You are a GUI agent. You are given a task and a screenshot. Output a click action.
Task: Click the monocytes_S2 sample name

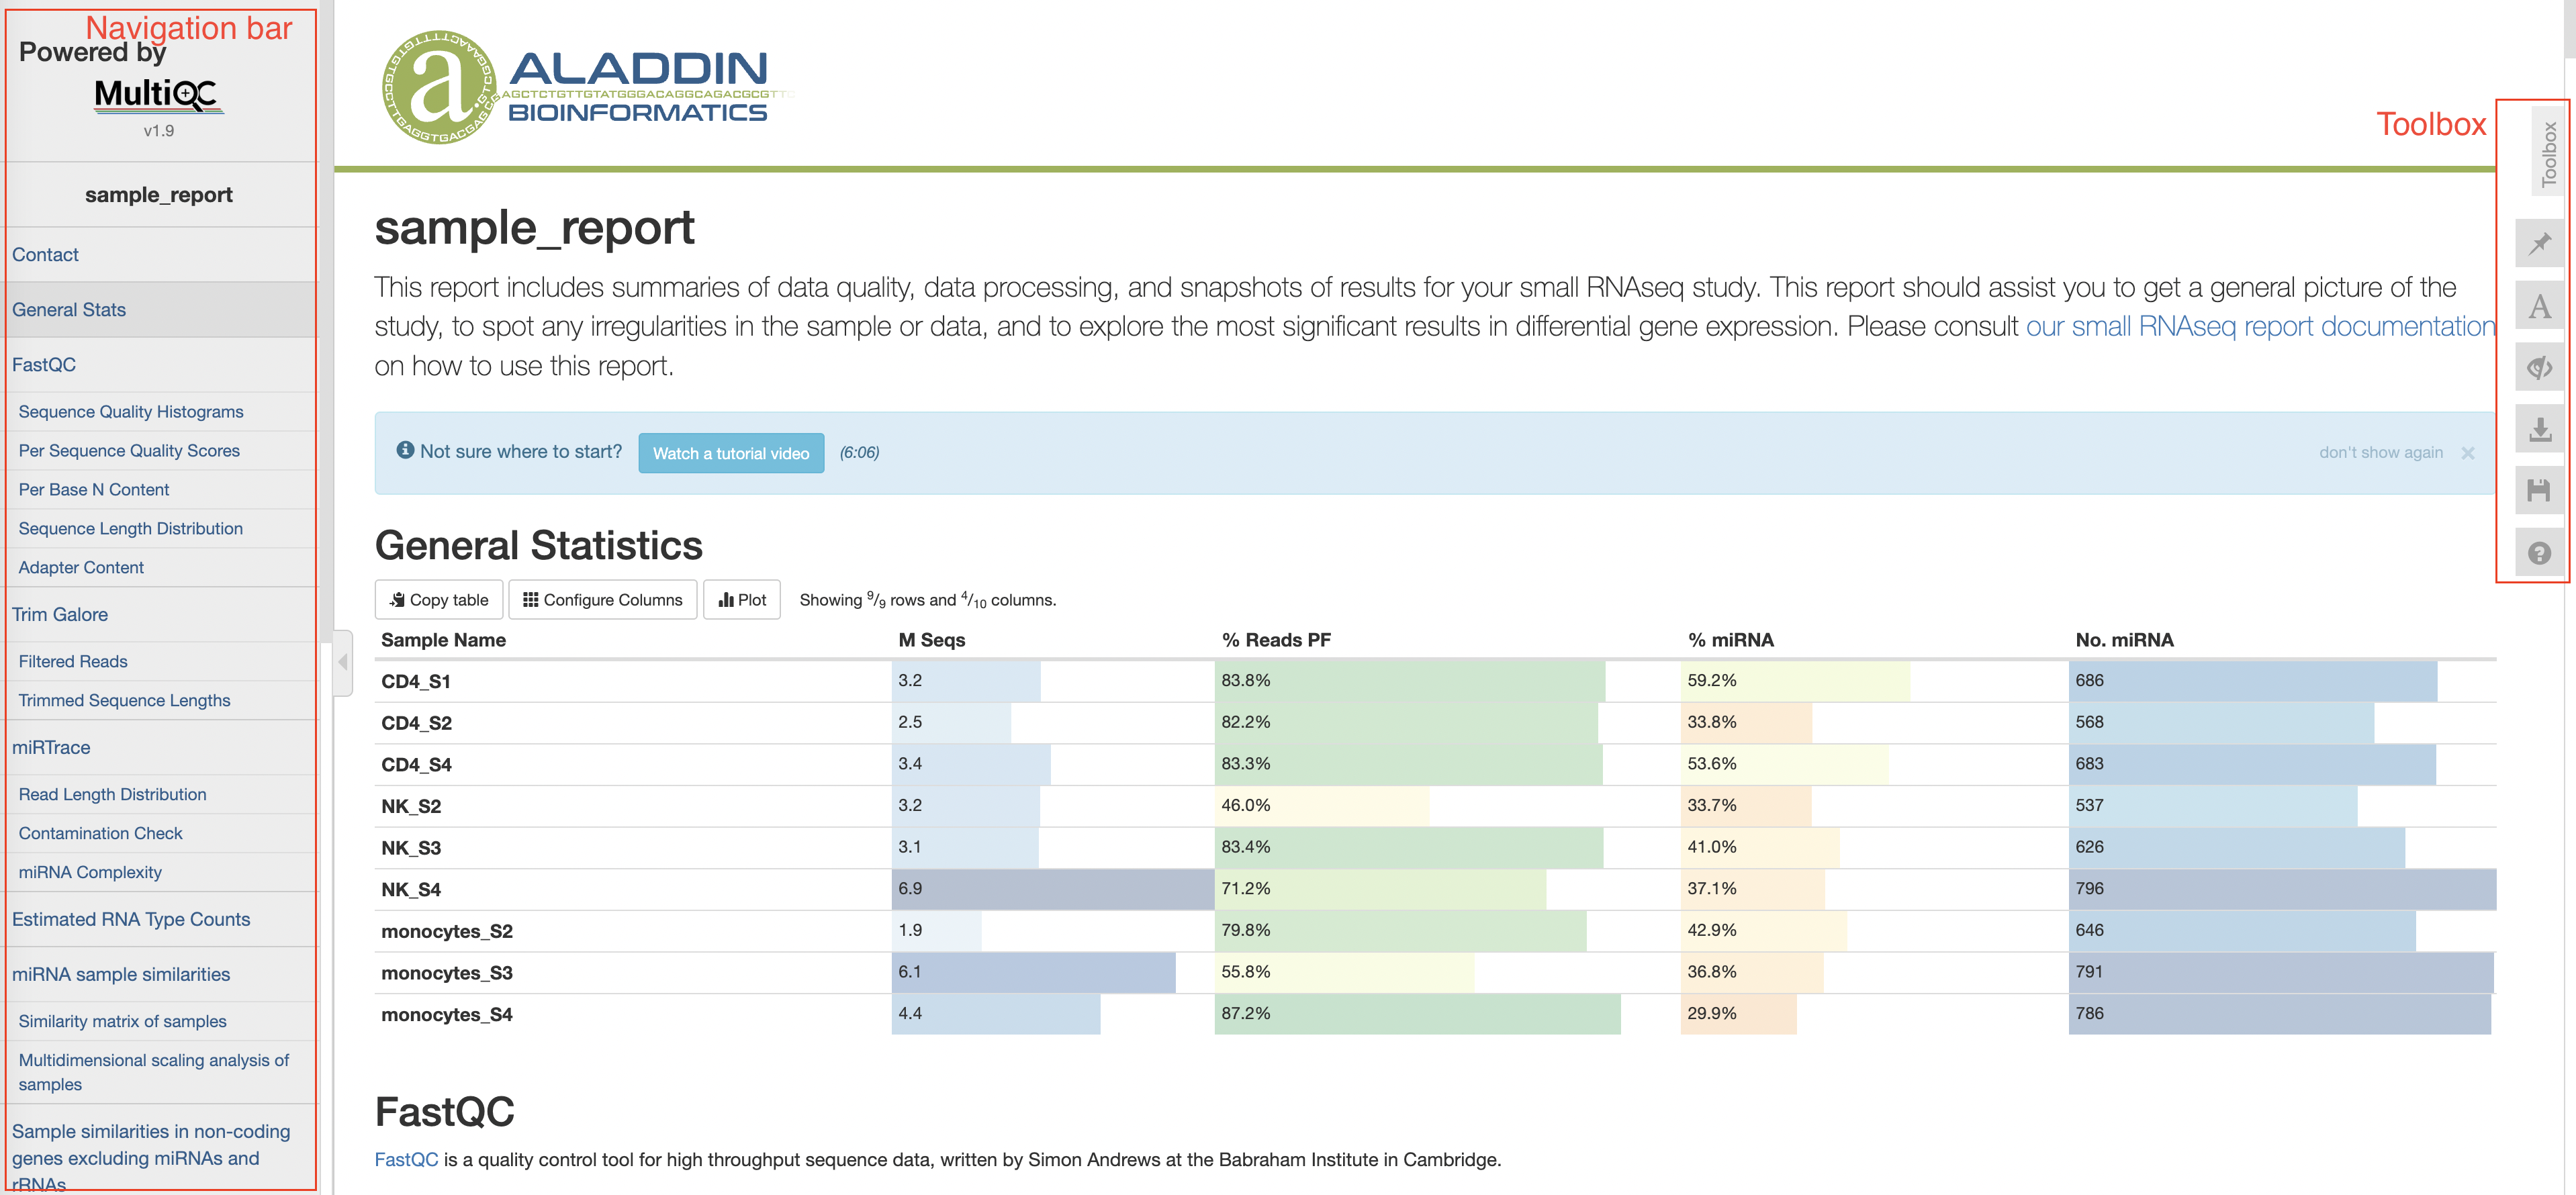[447, 932]
